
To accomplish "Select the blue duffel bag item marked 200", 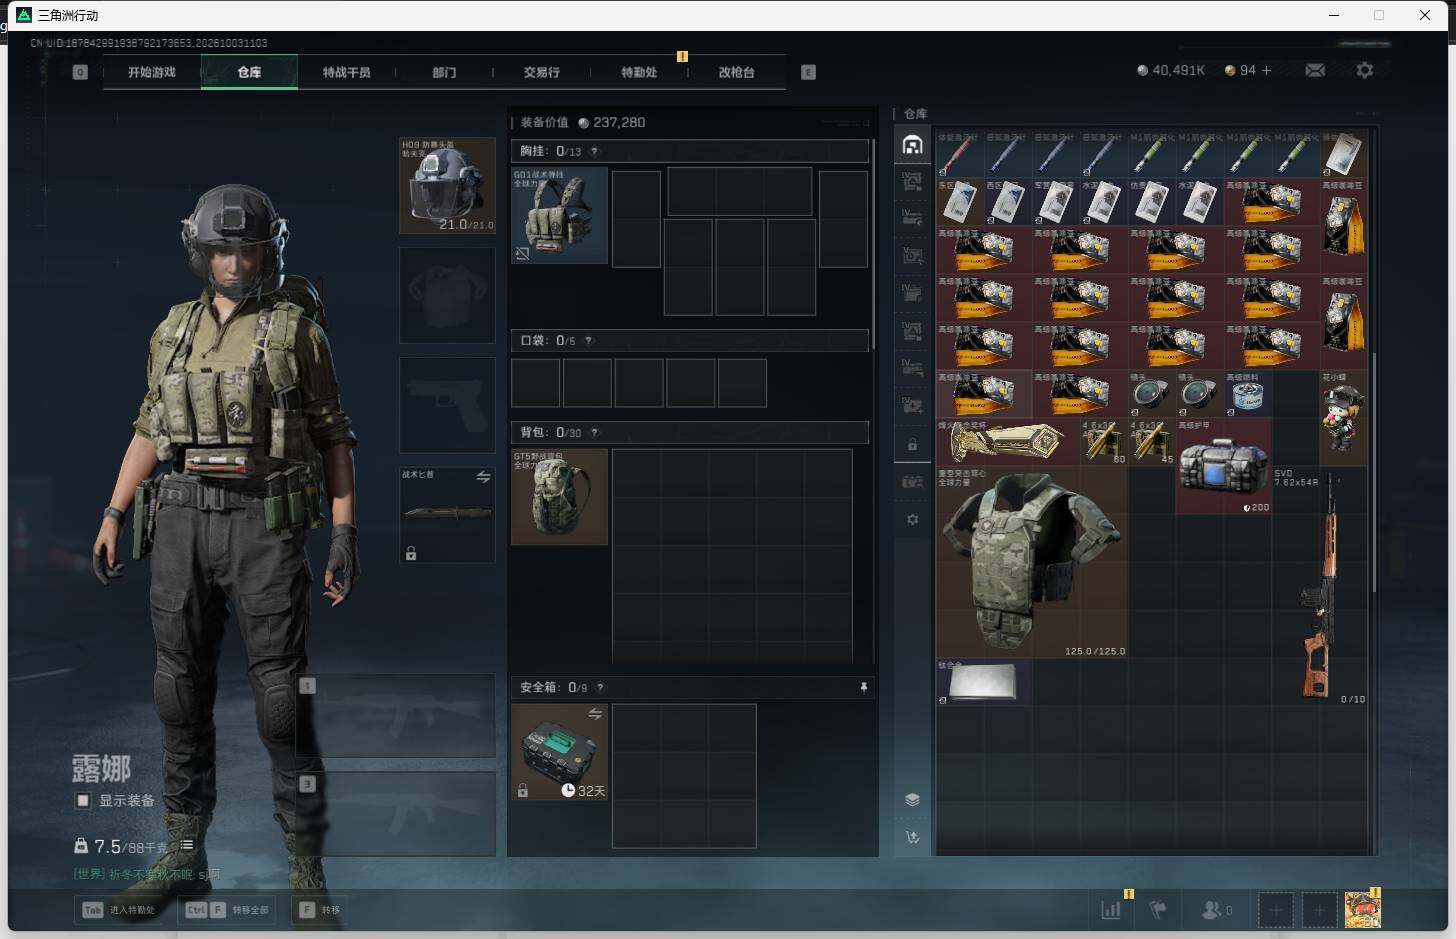I will point(1223,467).
